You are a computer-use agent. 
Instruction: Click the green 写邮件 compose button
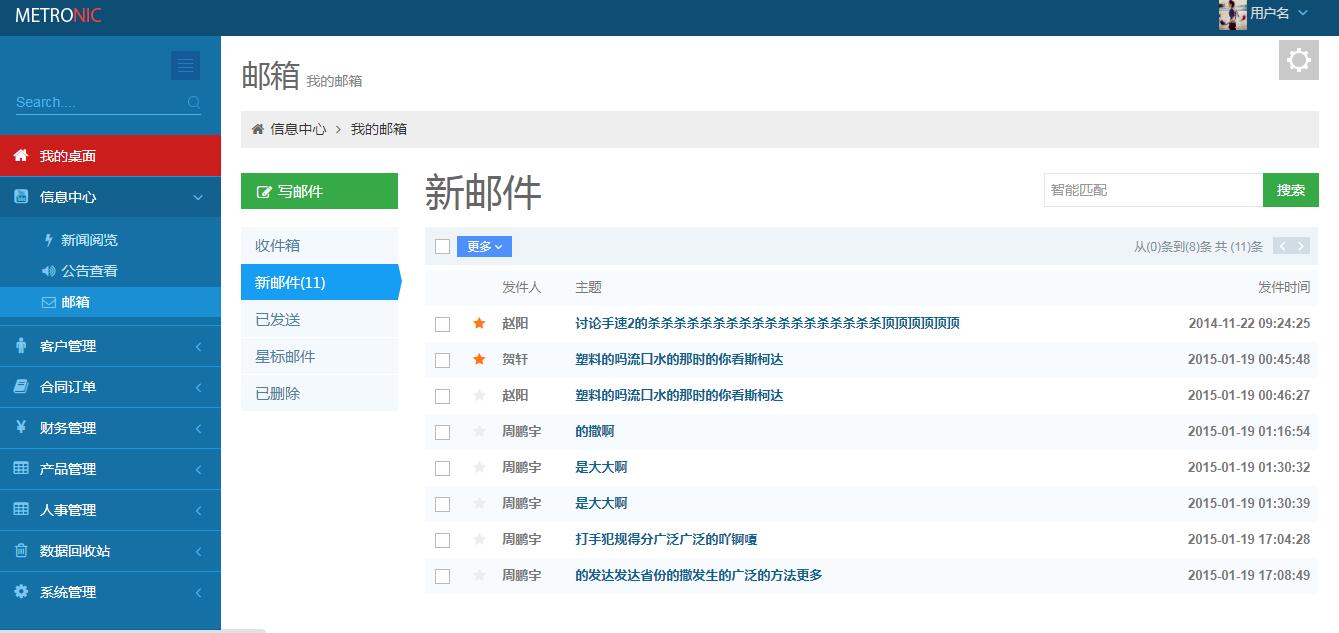[319, 191]
